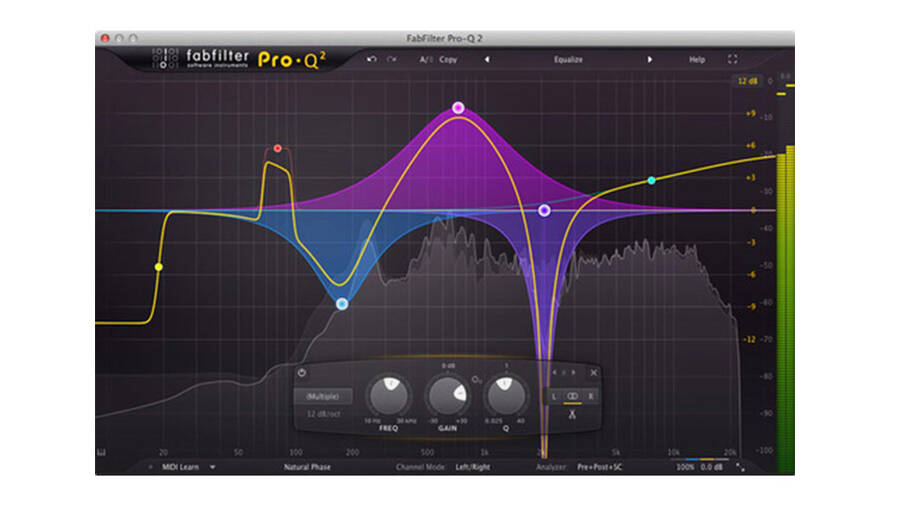Change Channel Mode Left/Right setting
Viewport: 900px width, 511px height.
[x=473, y=467]
